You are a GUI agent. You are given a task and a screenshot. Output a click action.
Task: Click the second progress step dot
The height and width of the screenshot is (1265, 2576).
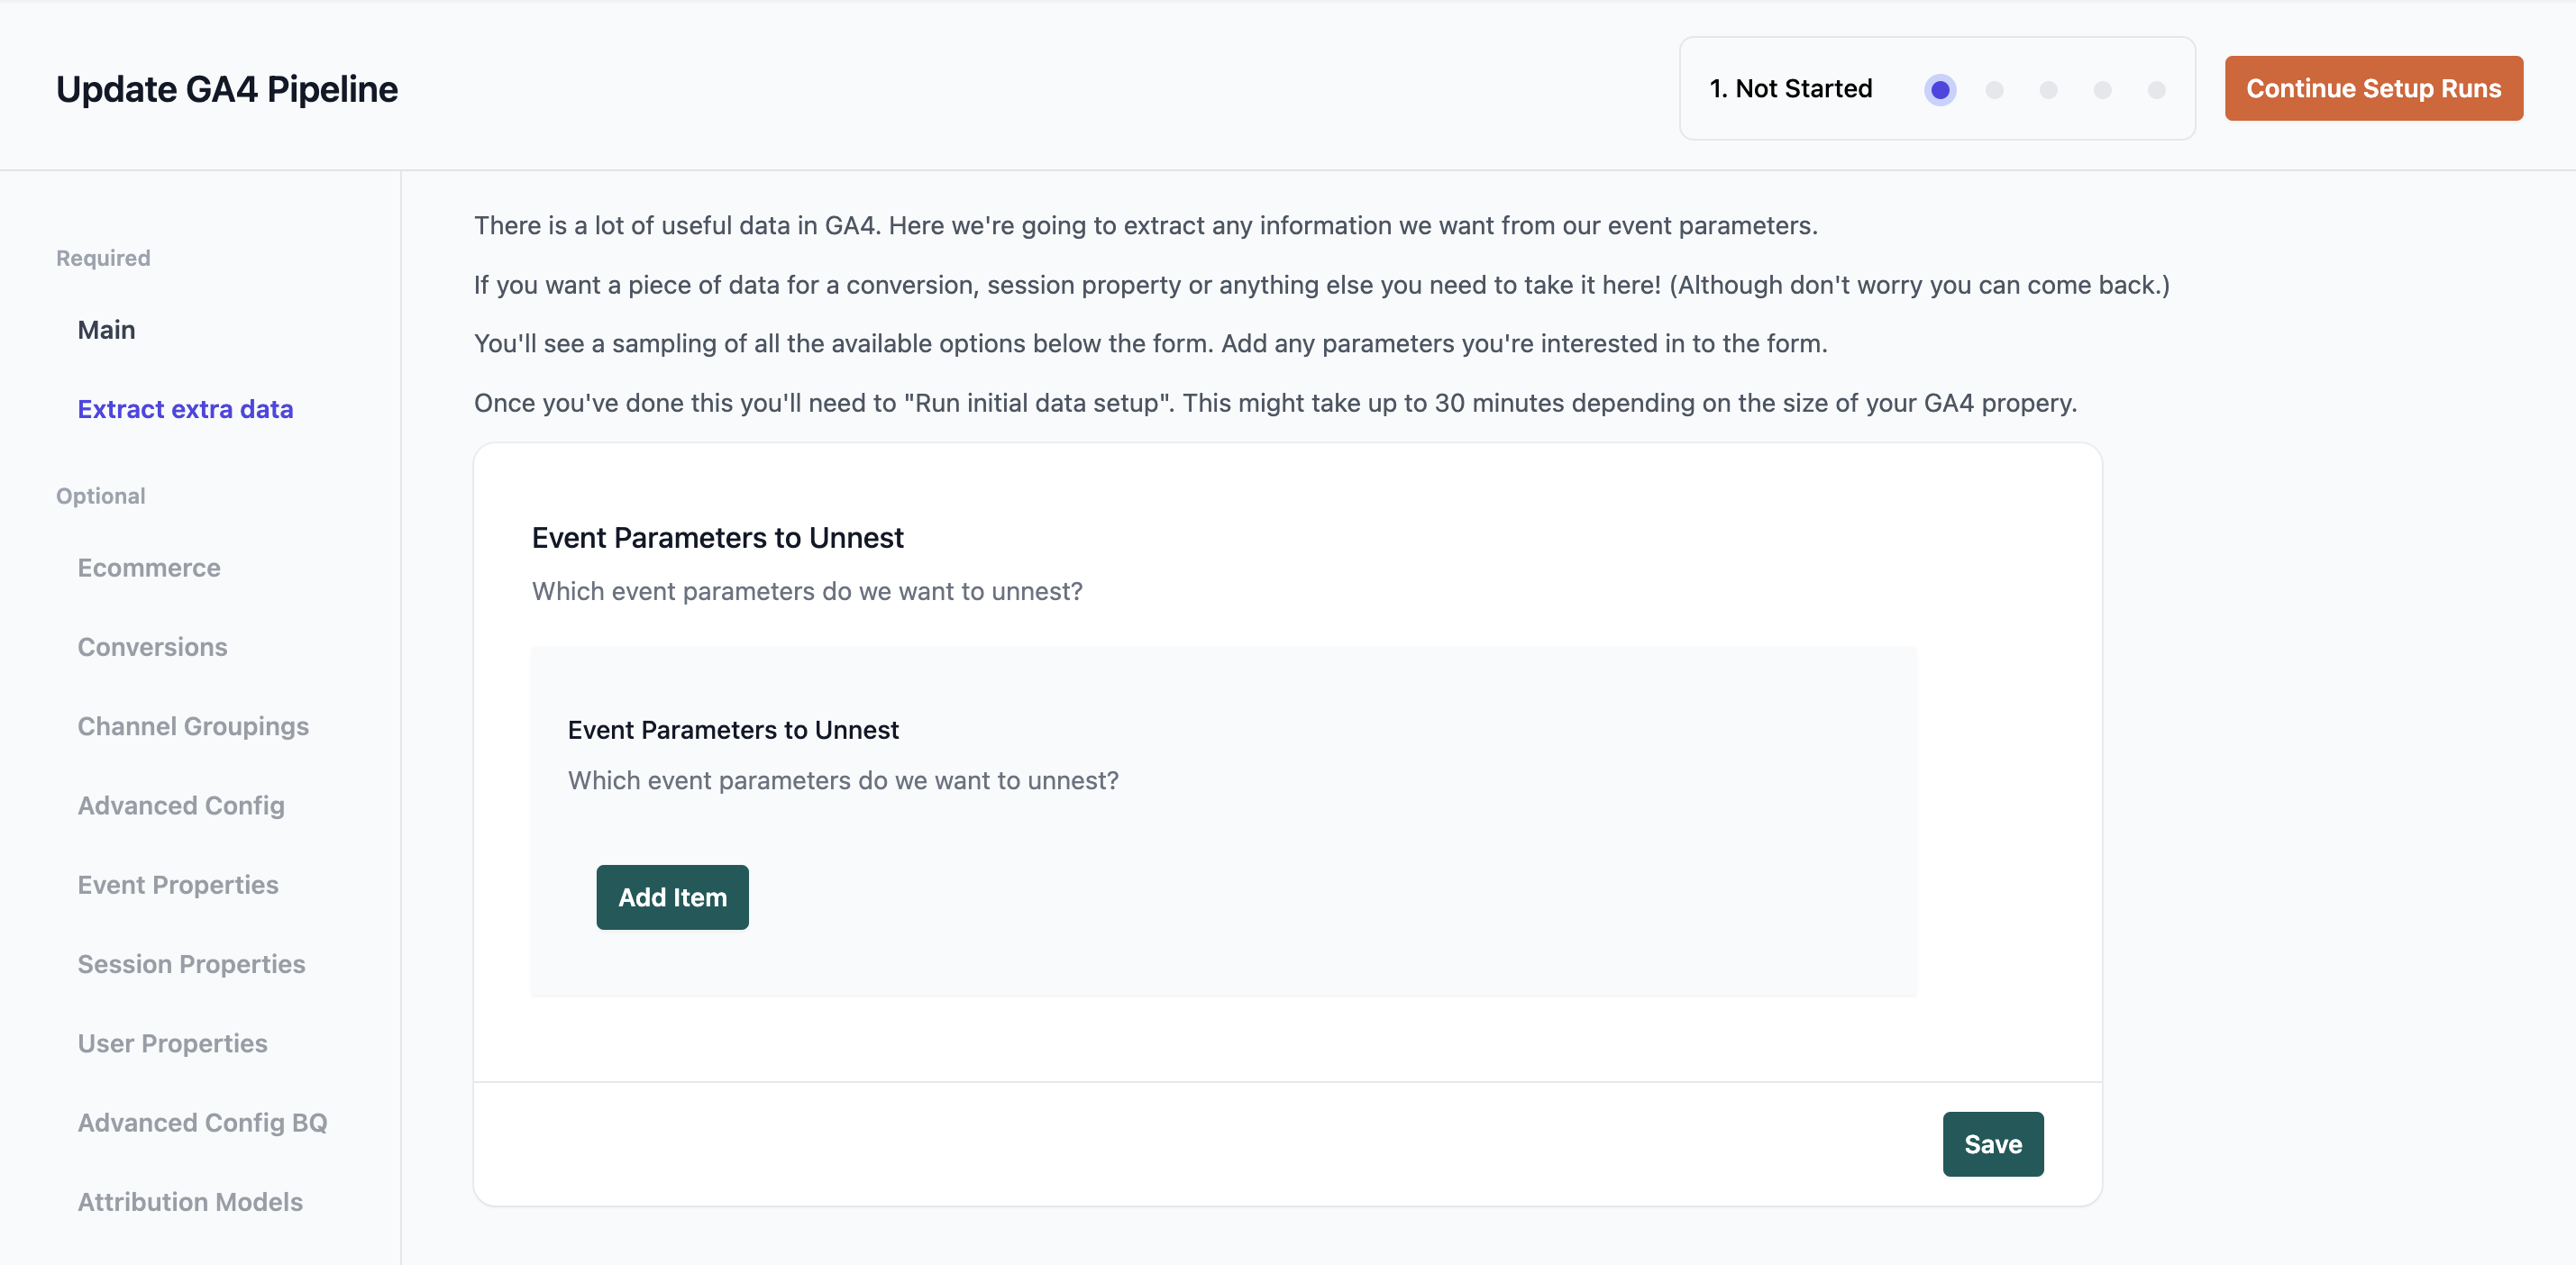click(x=1994, y=90)
